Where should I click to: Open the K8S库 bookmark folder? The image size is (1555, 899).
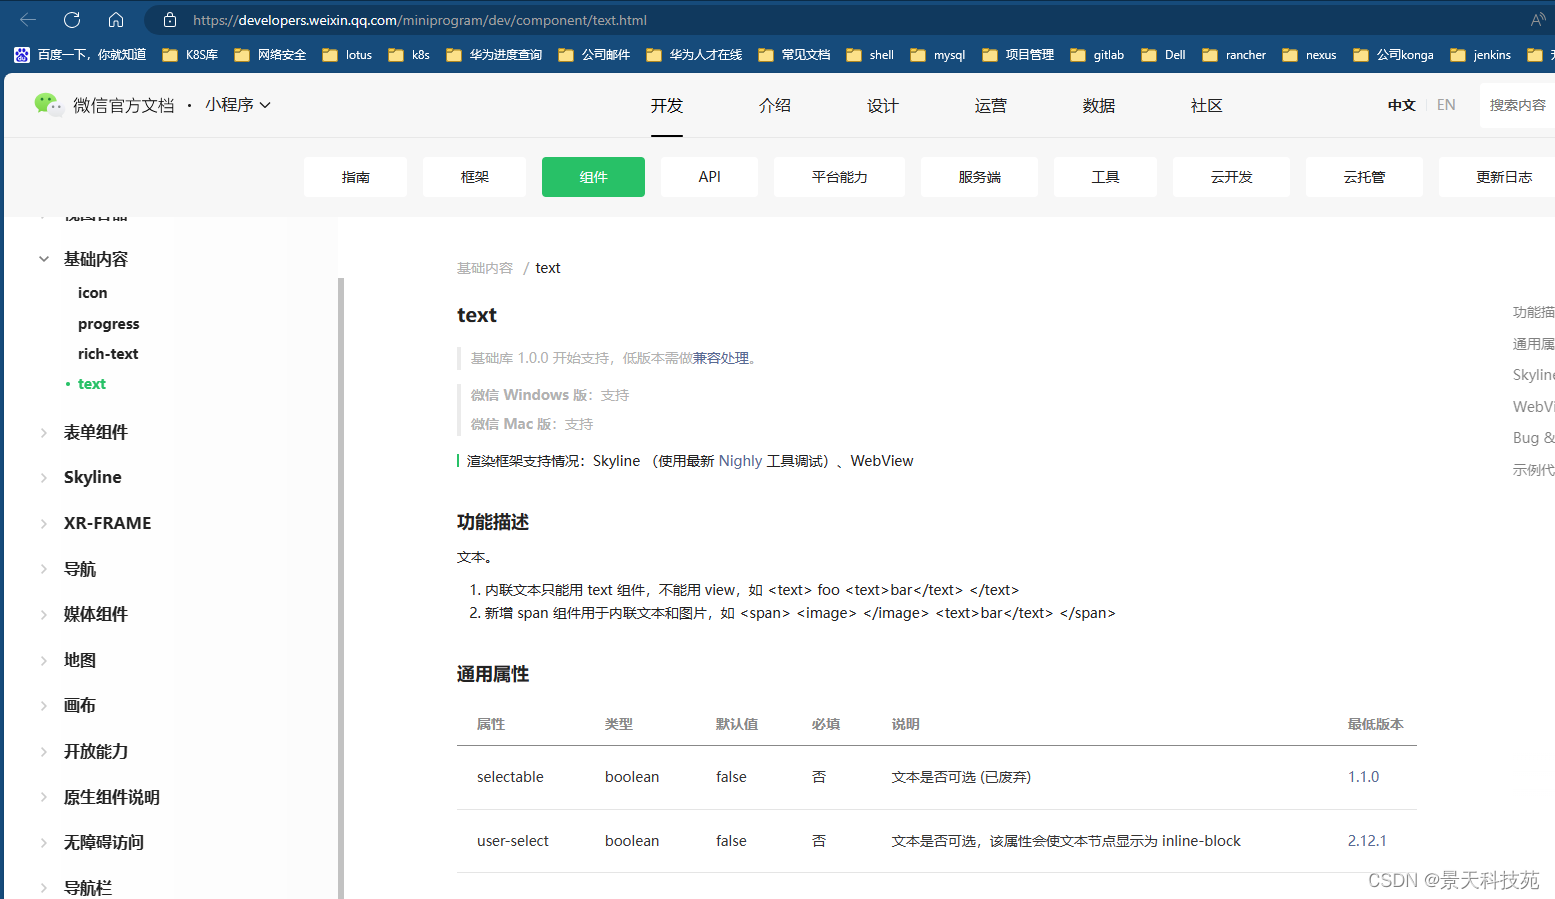[x=190, y=55]
